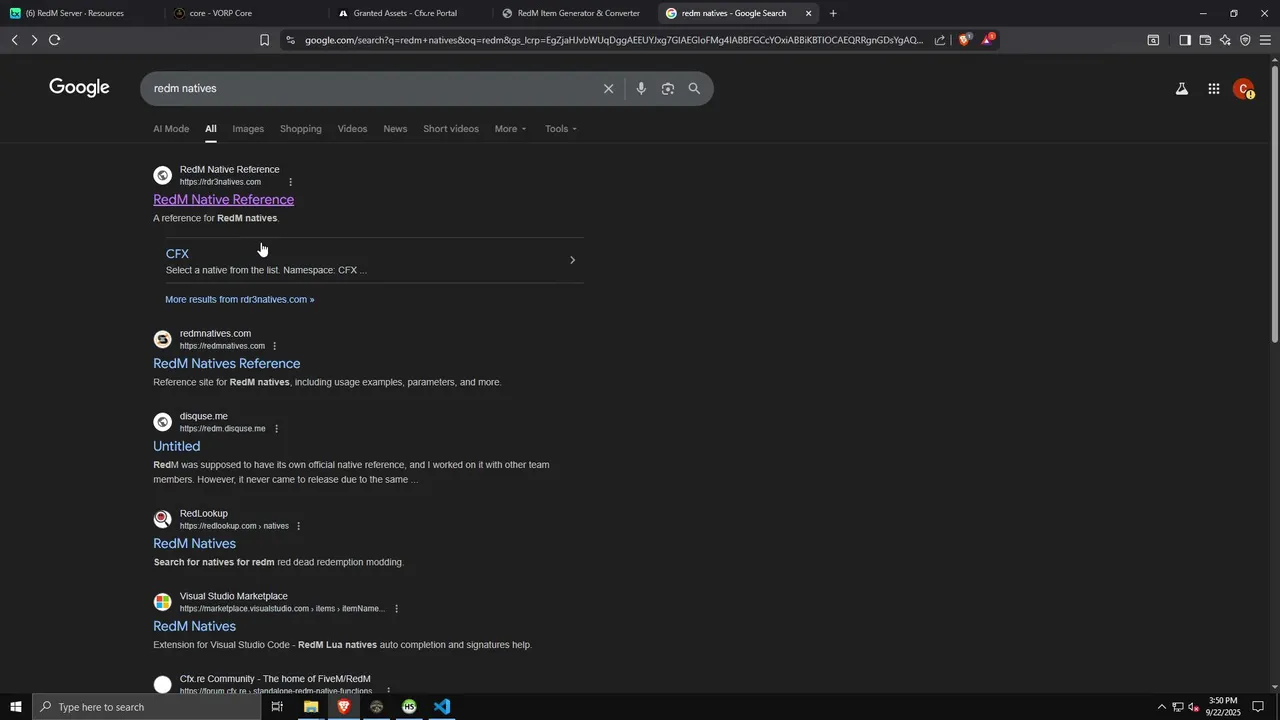This screenshot has width=1280, height=720.
Task: Clear the search box with the X
Action: pyautogui.click(x=608, y=89)
